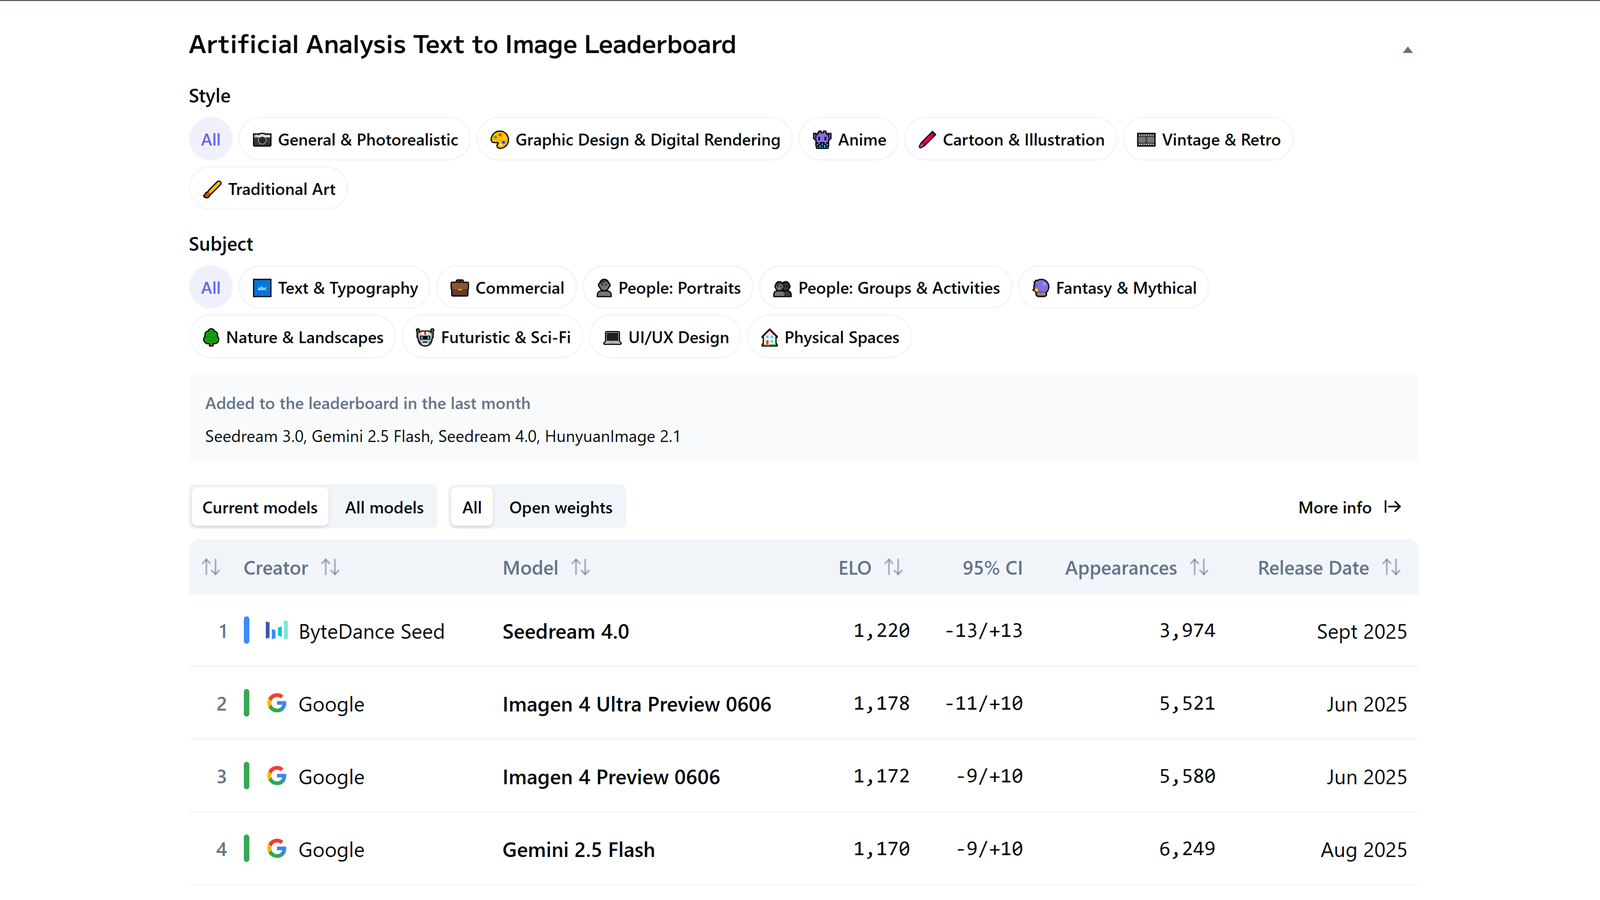
Task: Filter by Traditional Art style
Action: 268,189
